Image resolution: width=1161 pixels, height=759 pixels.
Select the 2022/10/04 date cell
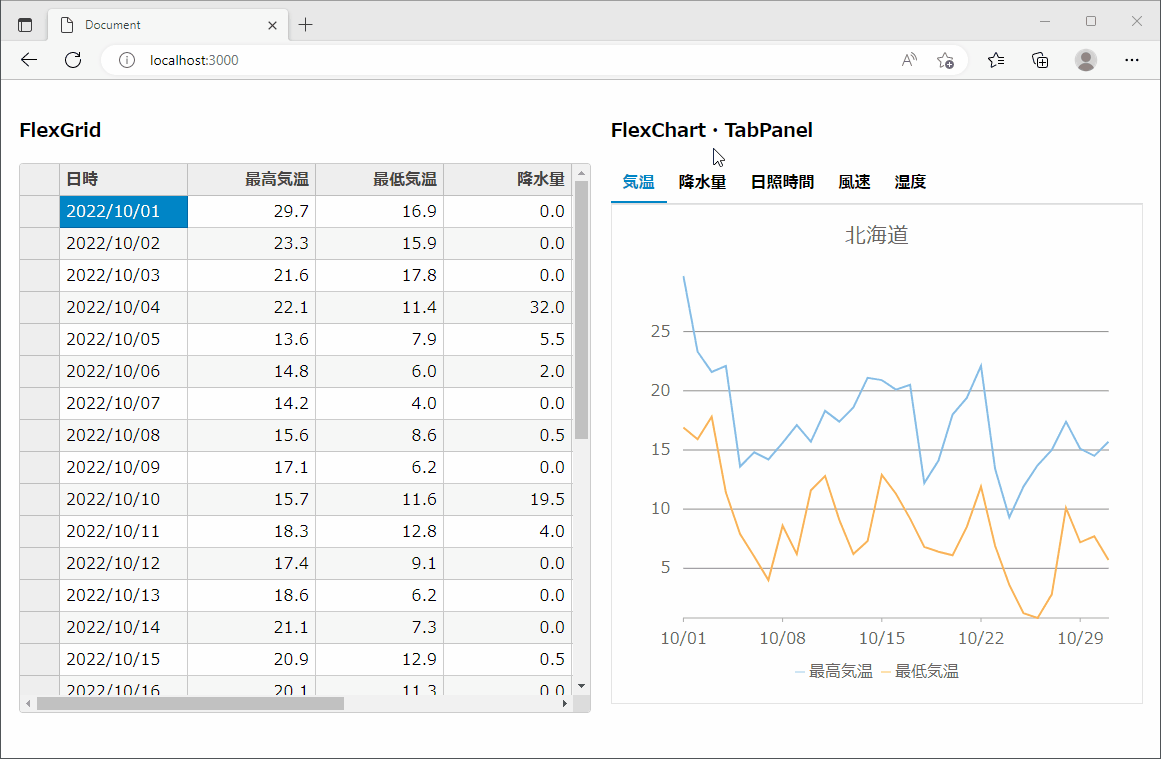pos(124,307)
